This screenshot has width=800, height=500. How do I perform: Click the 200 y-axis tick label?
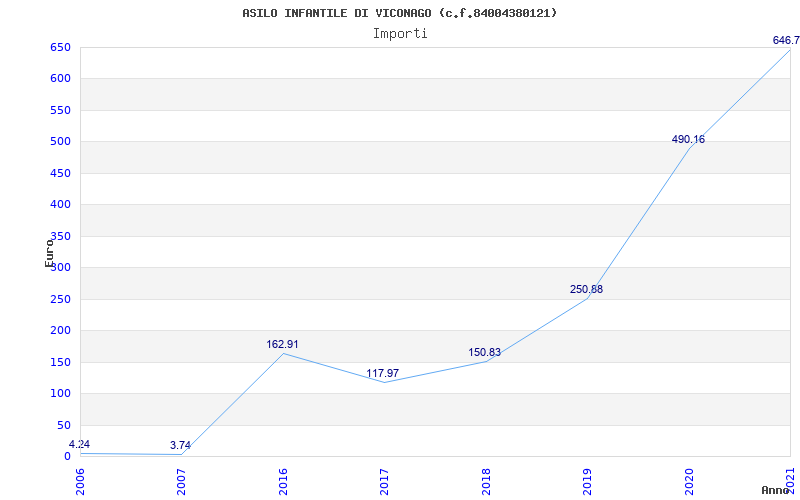tap(60, 331)
